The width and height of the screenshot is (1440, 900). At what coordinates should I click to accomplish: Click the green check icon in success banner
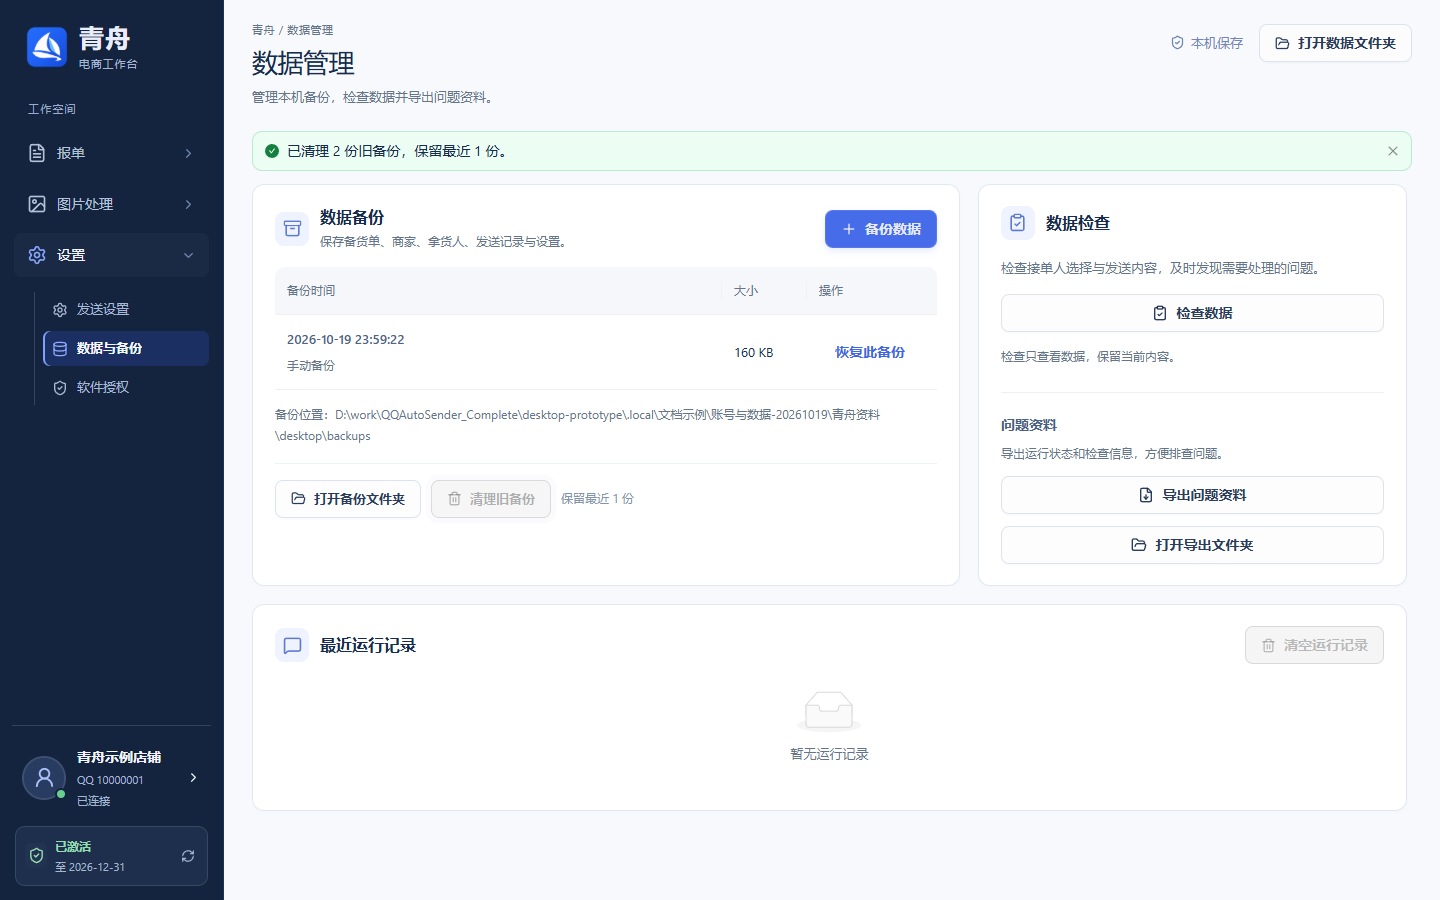tap(272, 151)
